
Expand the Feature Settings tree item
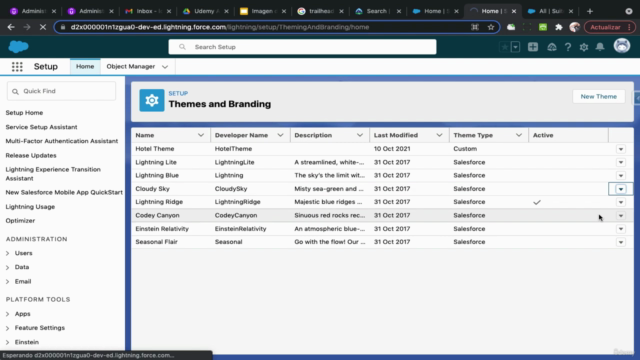tap(7, 328)
